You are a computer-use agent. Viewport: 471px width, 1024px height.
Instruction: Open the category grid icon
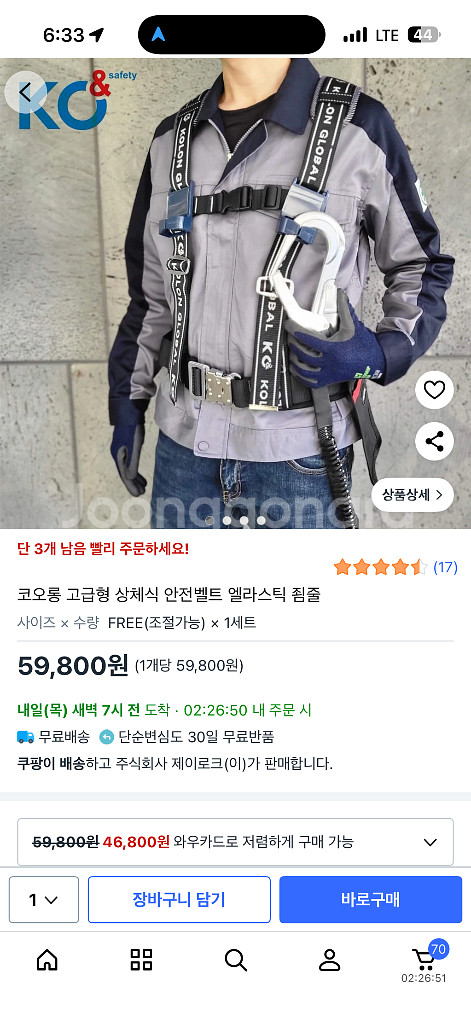pos(141,959)
